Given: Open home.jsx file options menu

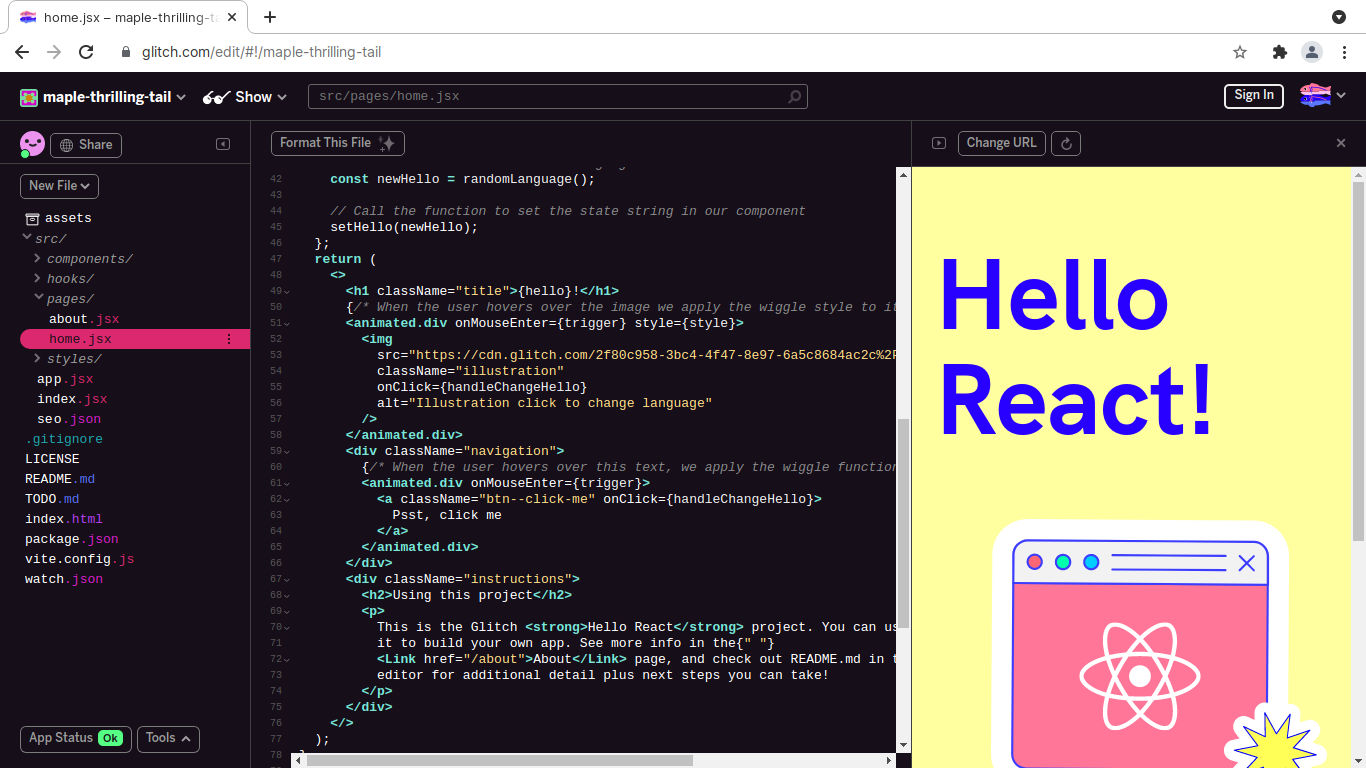Looking at the screenshot, I should pyautogui.click(x=229, y=339).
